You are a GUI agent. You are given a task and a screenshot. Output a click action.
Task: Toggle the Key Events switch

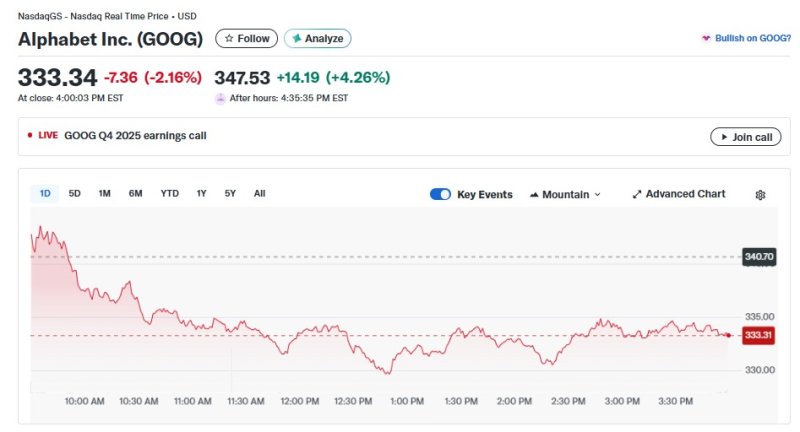pyautogui.click(x=440, y=194)
